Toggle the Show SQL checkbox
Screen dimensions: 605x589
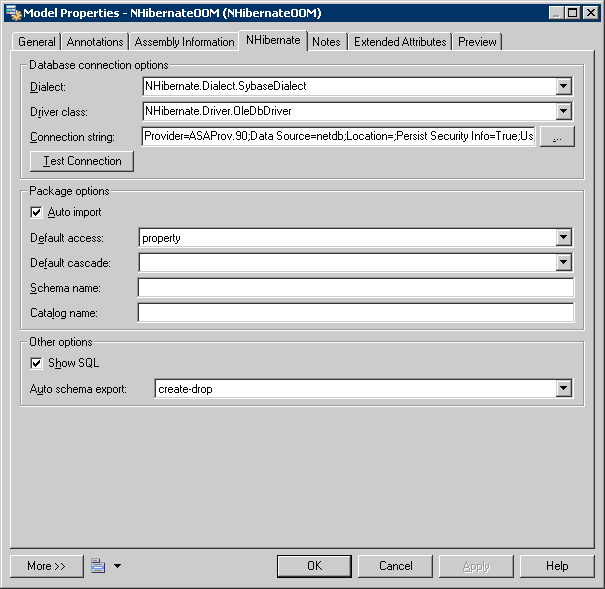pyautogui.click(x=36, y=363)
